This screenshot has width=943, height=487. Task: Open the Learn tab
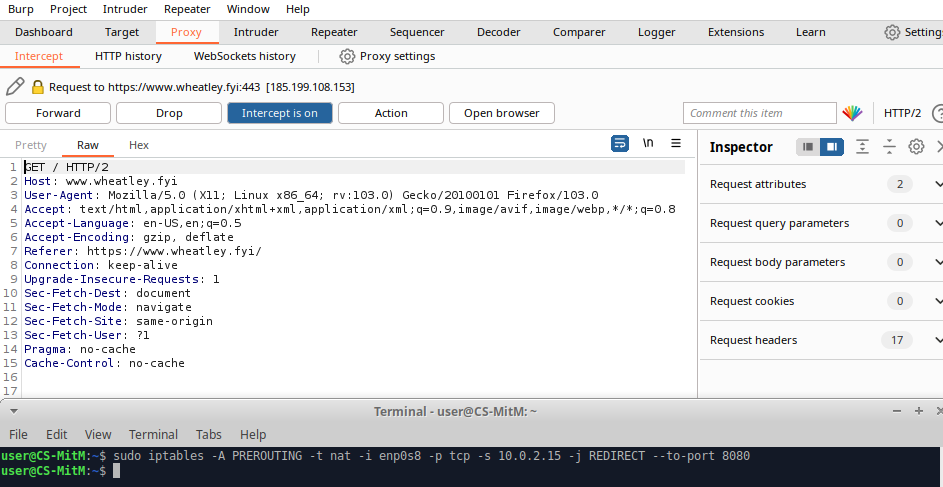[811, 32]
